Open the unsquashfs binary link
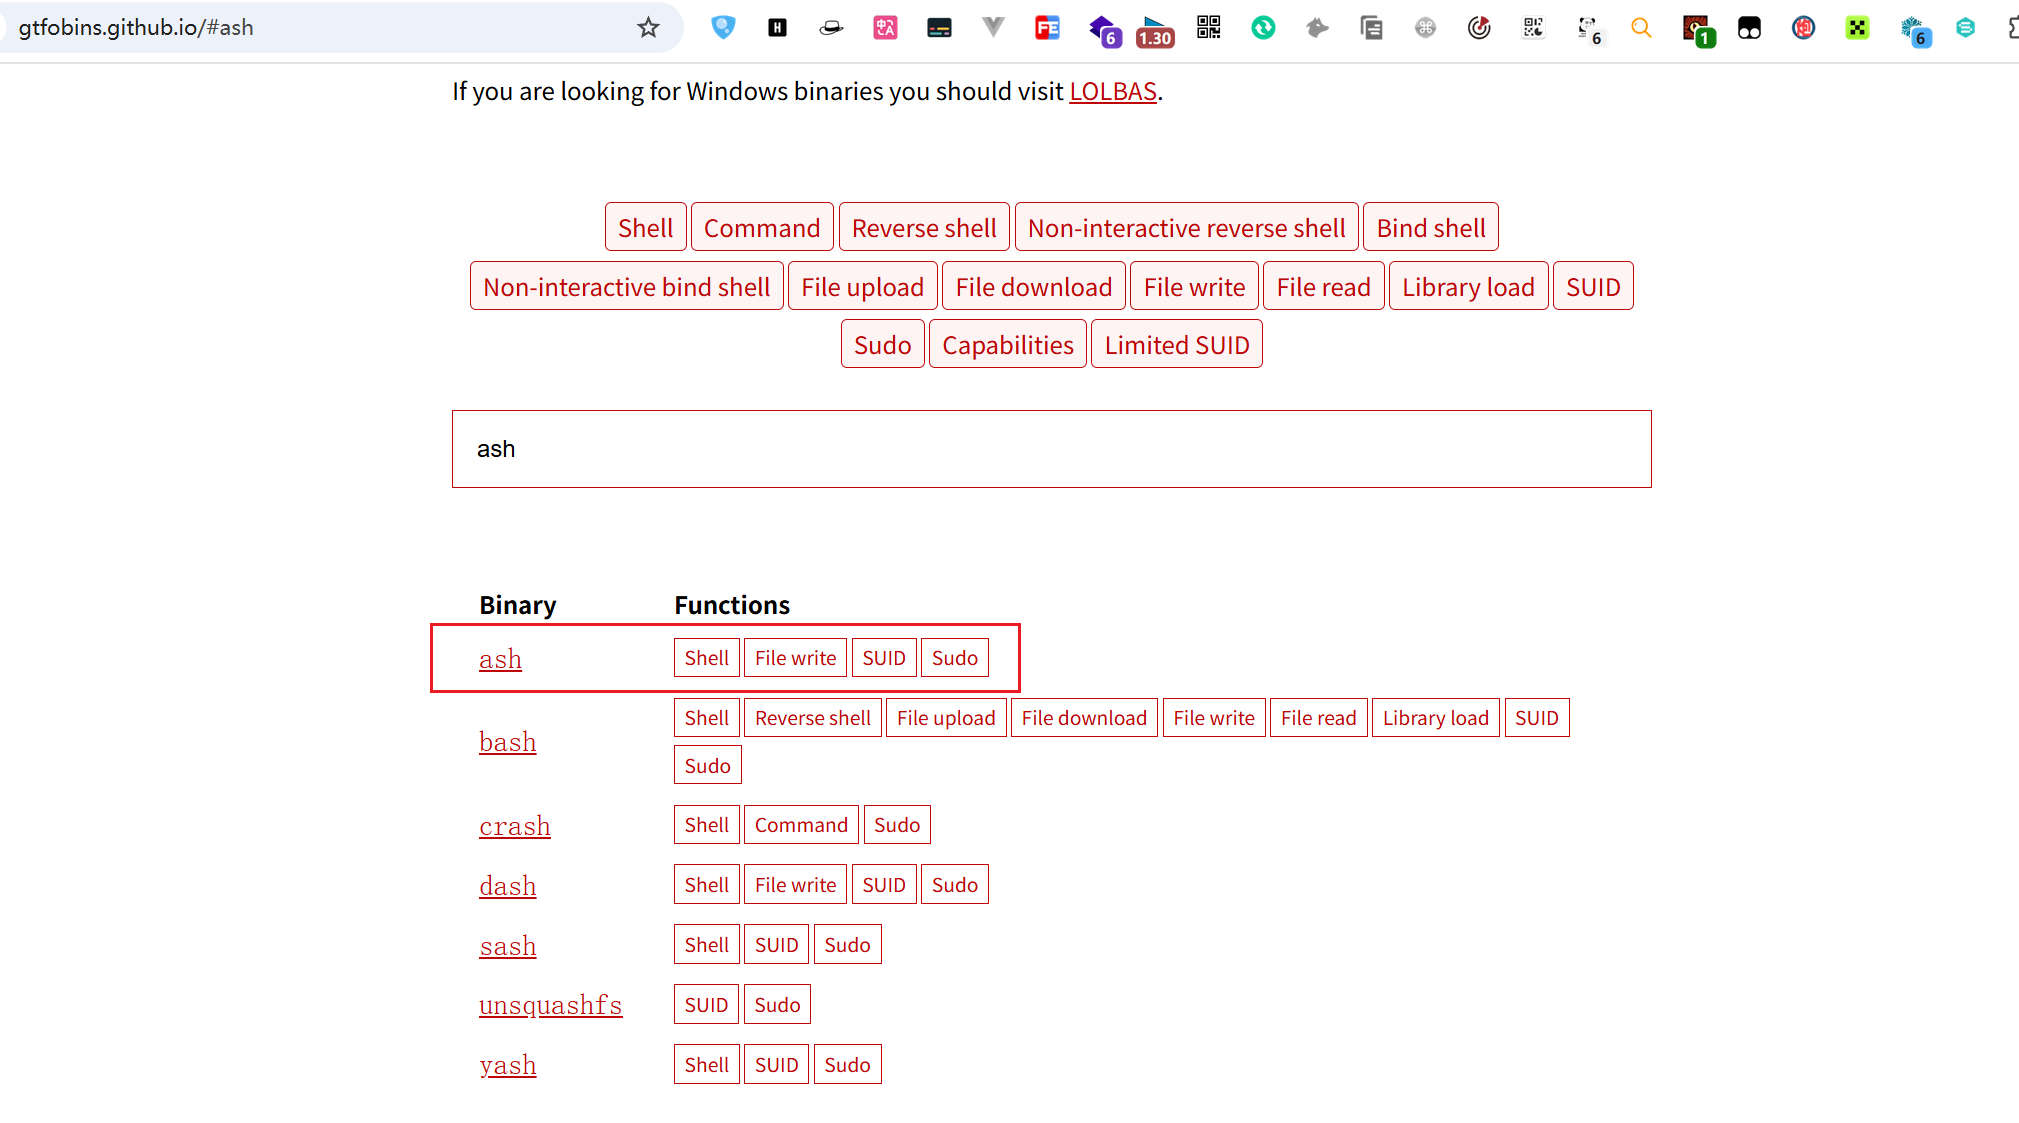Image resolution: width=2019 pixels, height=1123 pixels. point(550,1005)
